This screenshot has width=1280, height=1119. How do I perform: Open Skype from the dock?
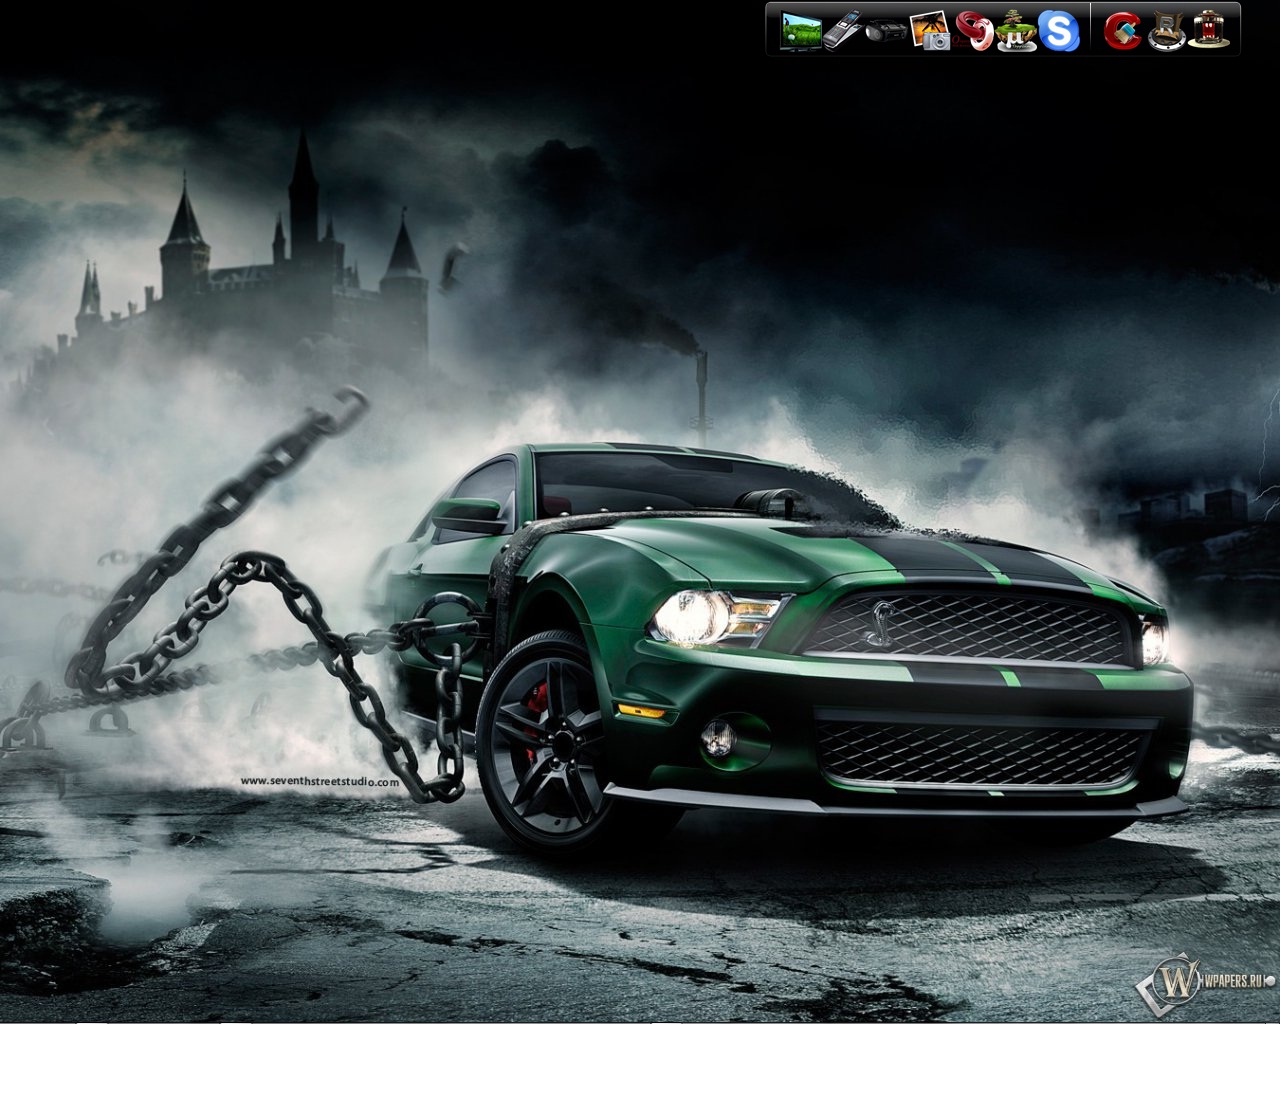pos(1058,31)
